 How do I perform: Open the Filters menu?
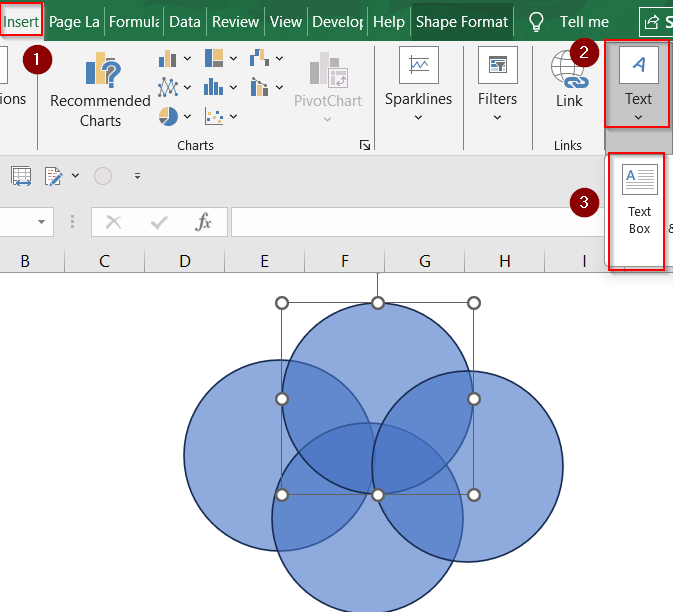pos(497,85)
